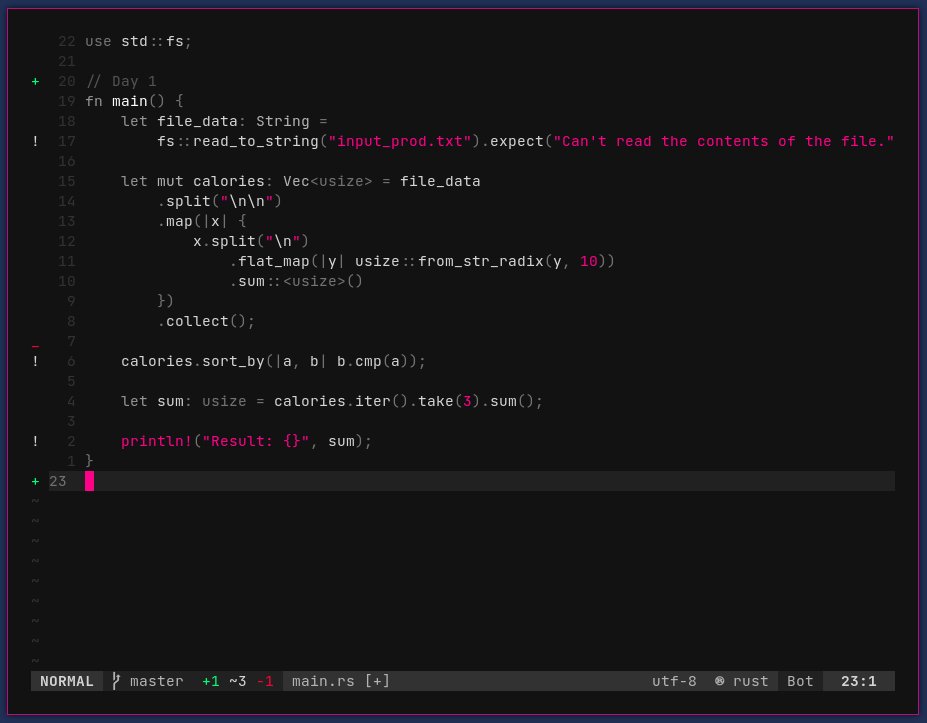Click the diagnostic warning sign beside line 6
The width and height of the screenshot is (927, 723).
point(35,361)
